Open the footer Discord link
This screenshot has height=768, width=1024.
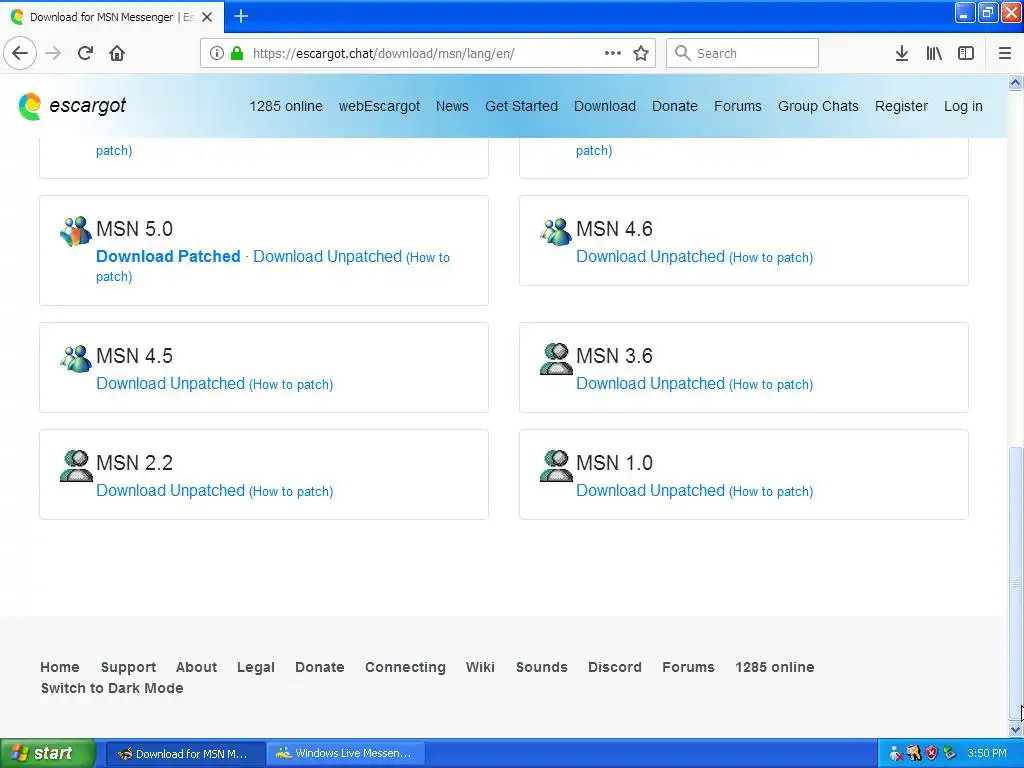click(615, 667)
